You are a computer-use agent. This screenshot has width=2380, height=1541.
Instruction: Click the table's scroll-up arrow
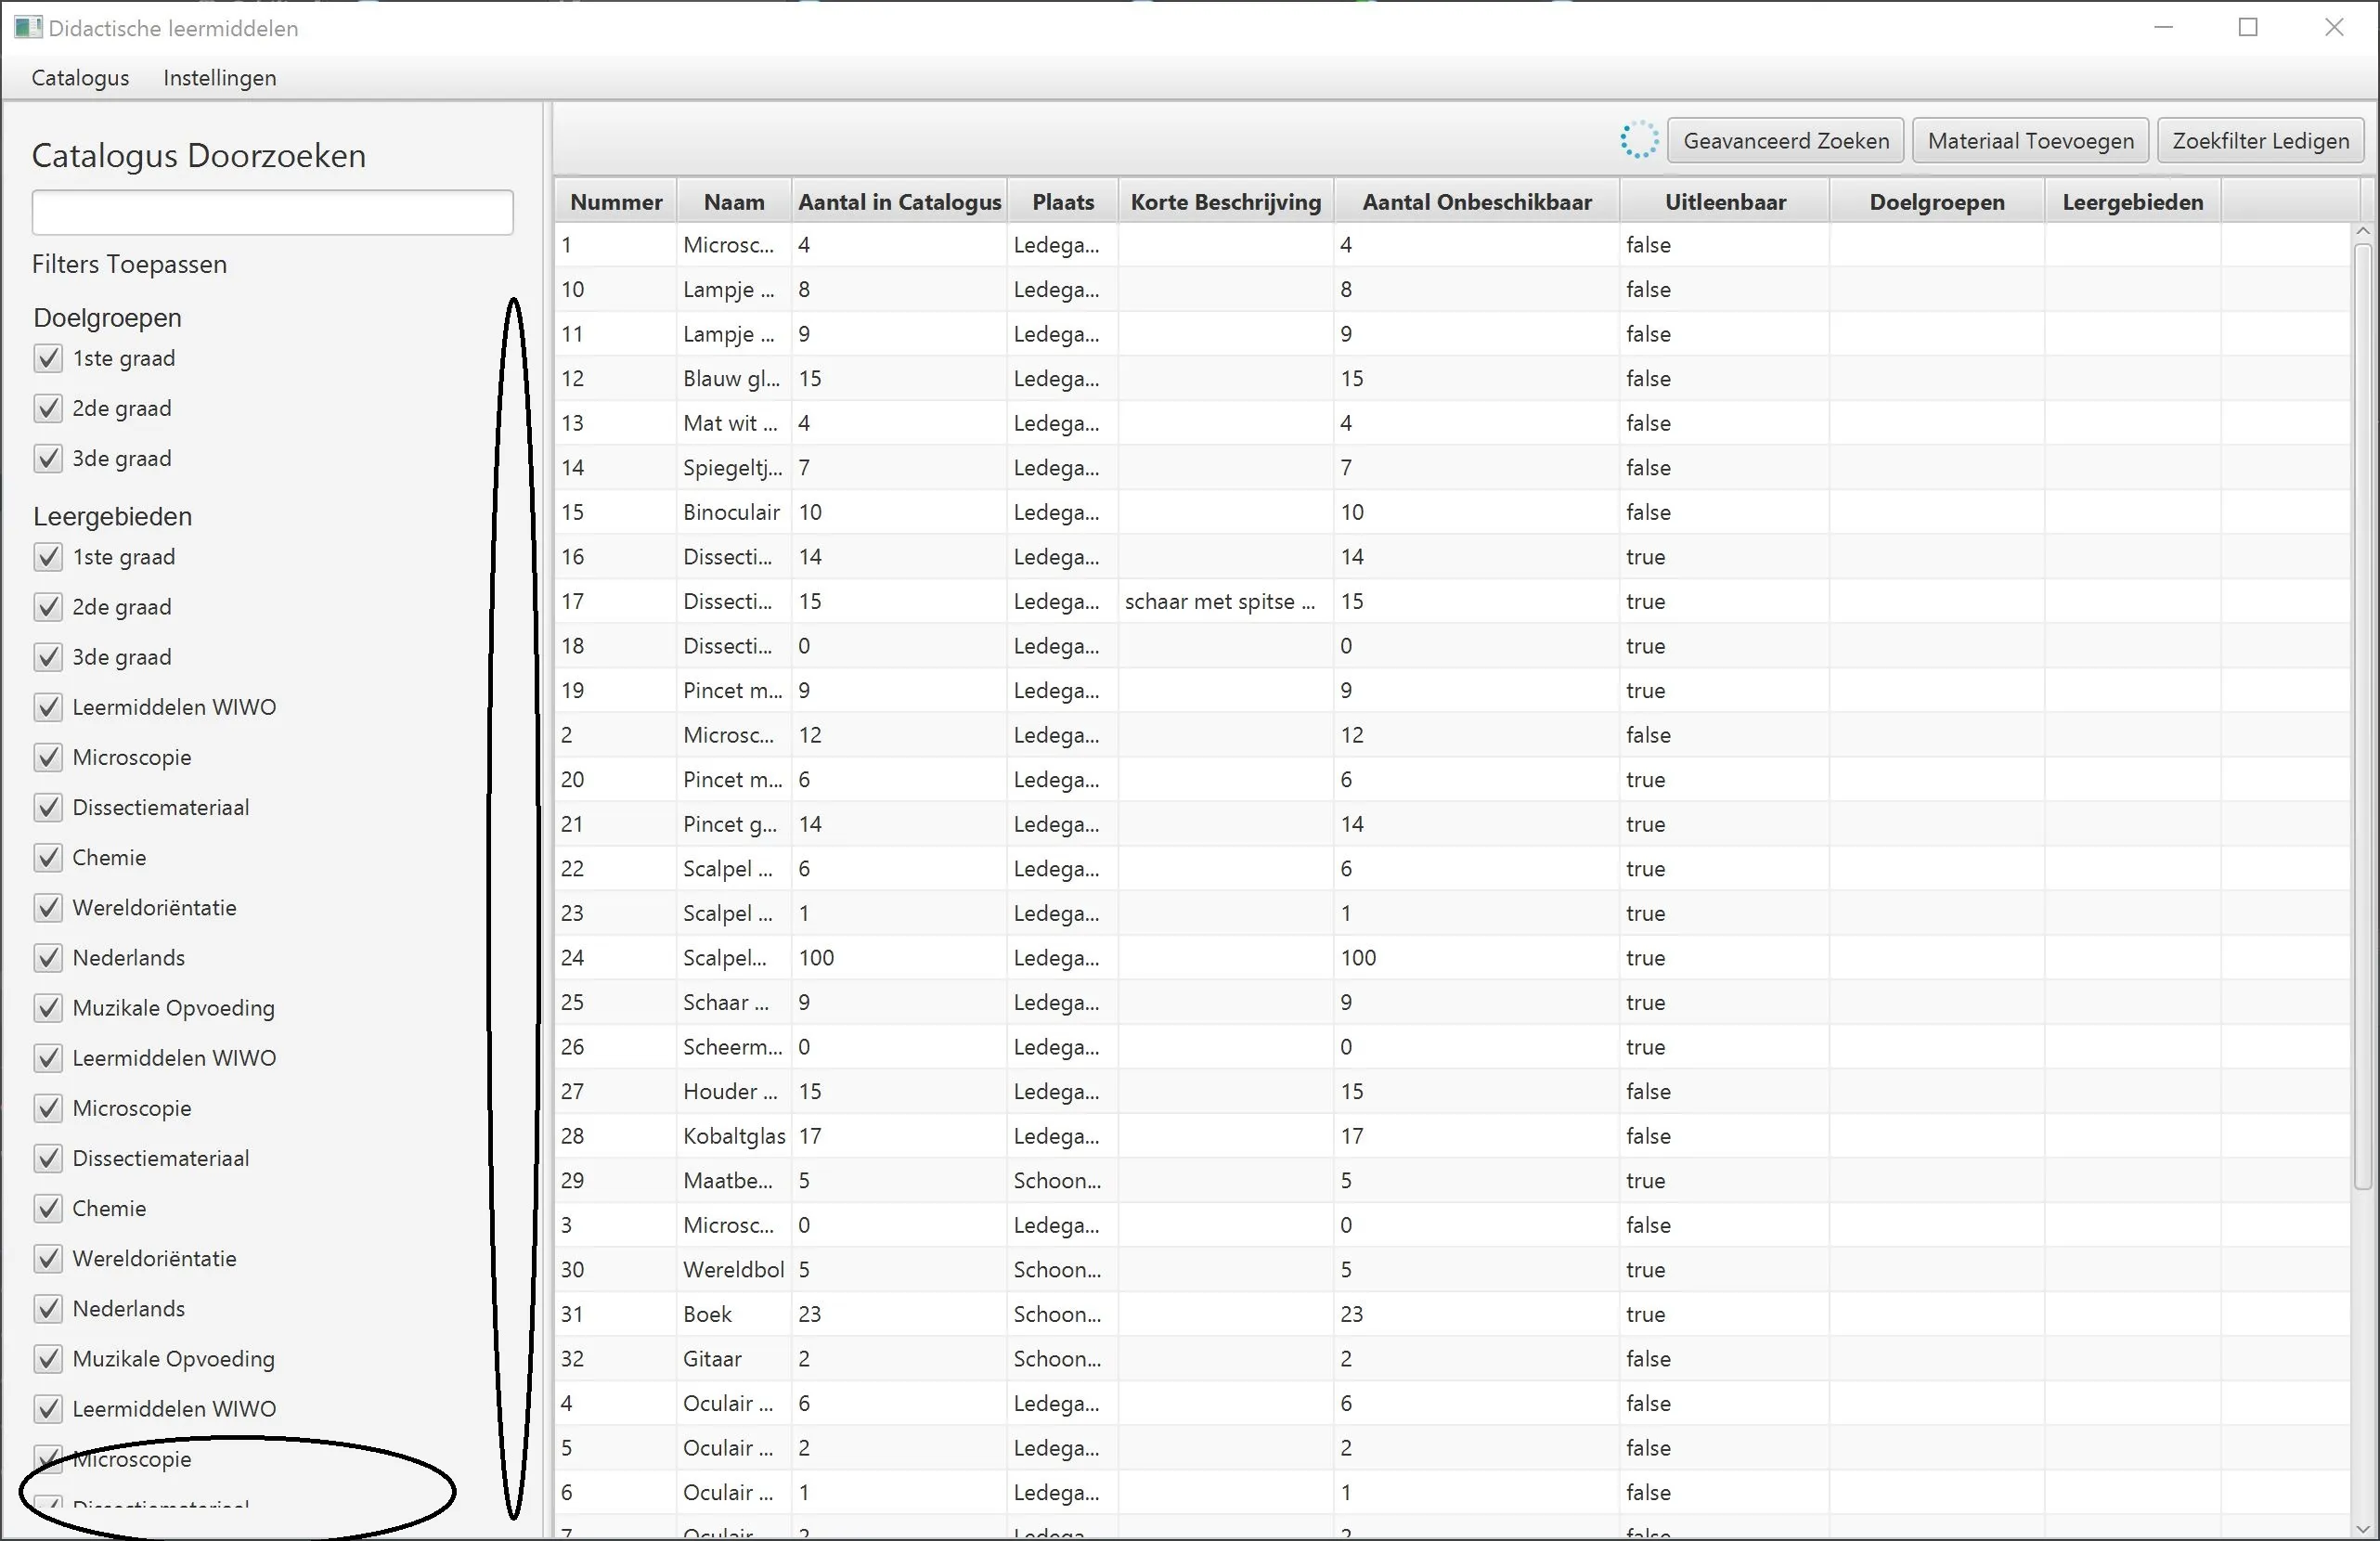tap(2362, 232)
